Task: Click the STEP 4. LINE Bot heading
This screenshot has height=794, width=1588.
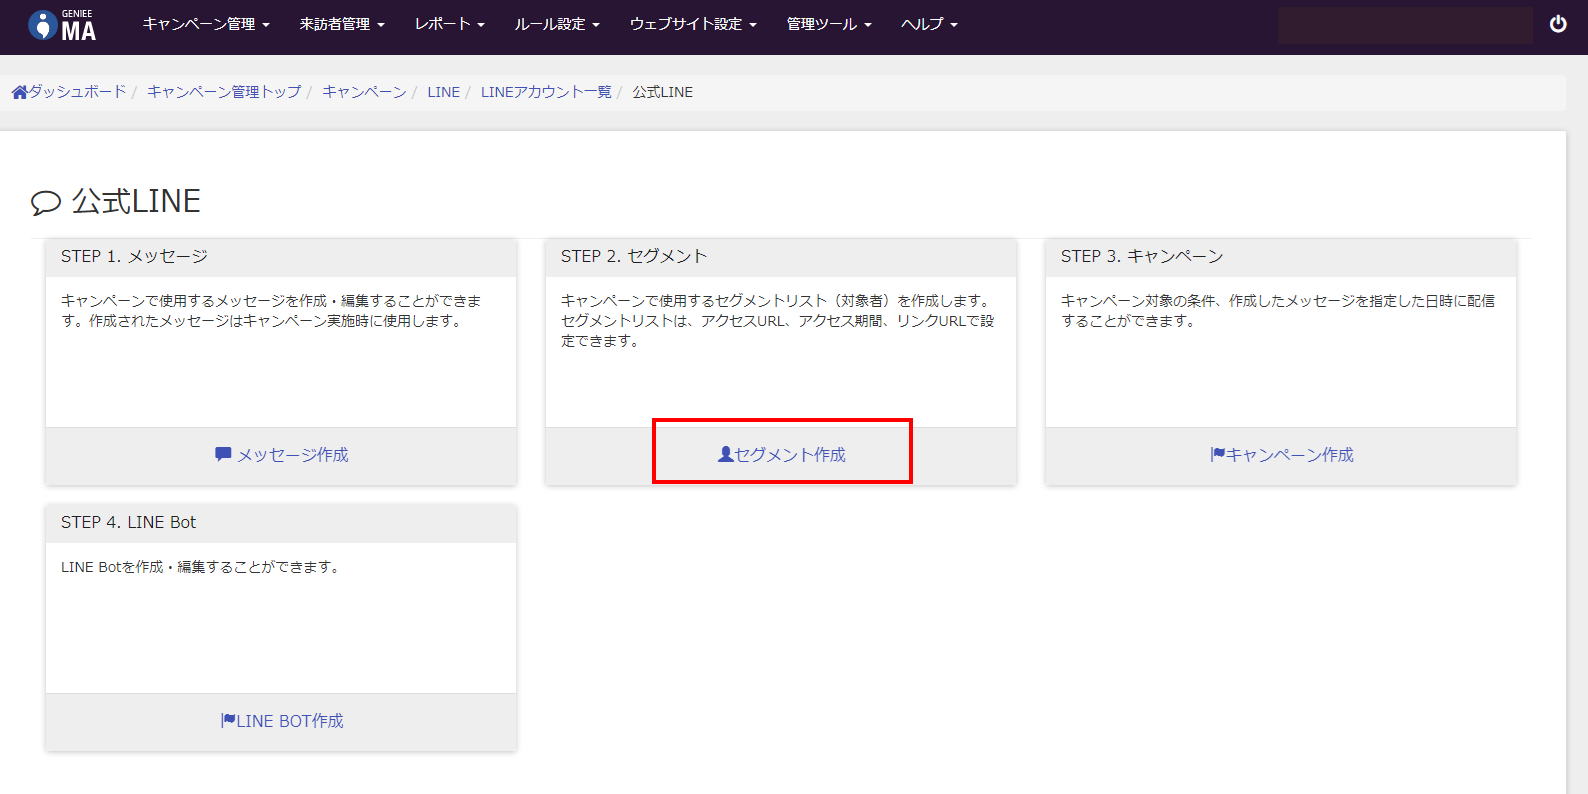Action: (x=128, y=523)
